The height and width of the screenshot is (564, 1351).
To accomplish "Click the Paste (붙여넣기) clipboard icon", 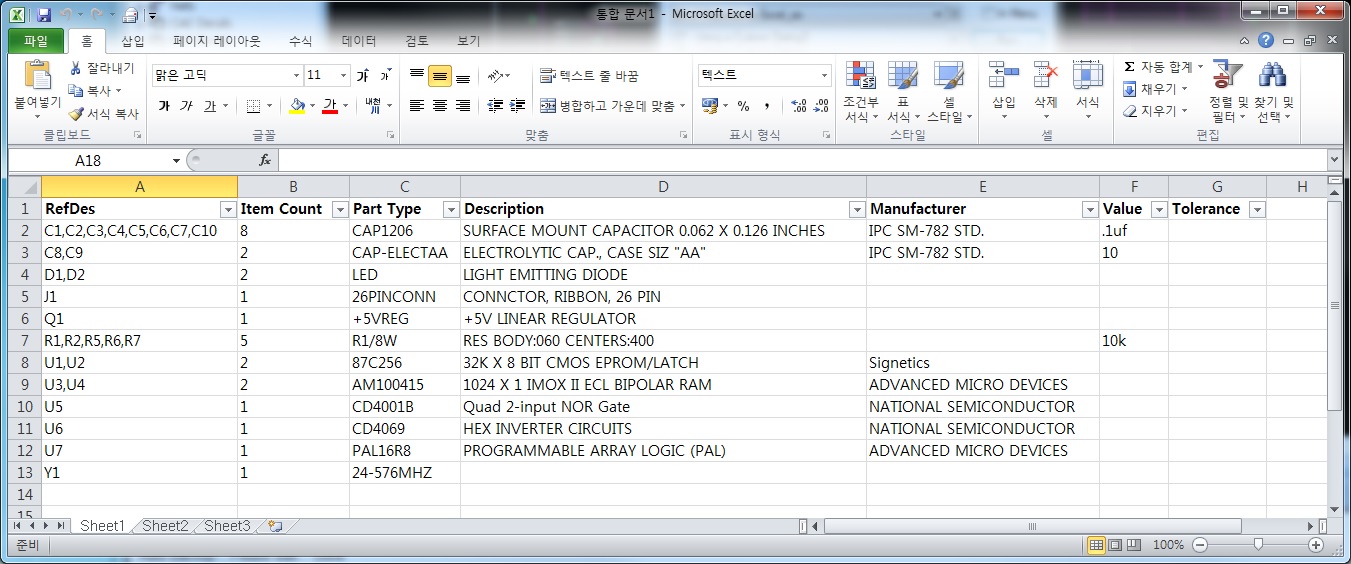I will (37, 76).
